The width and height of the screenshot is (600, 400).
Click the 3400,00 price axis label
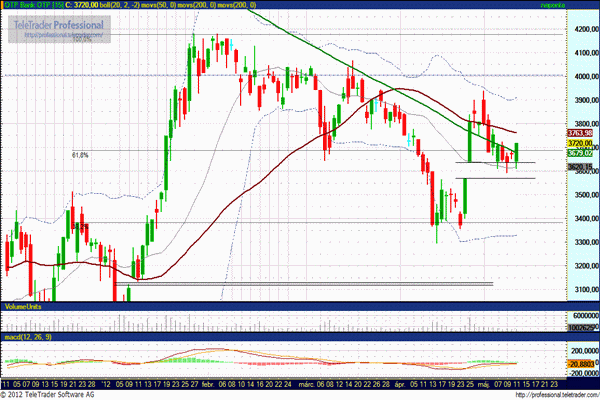586,219
